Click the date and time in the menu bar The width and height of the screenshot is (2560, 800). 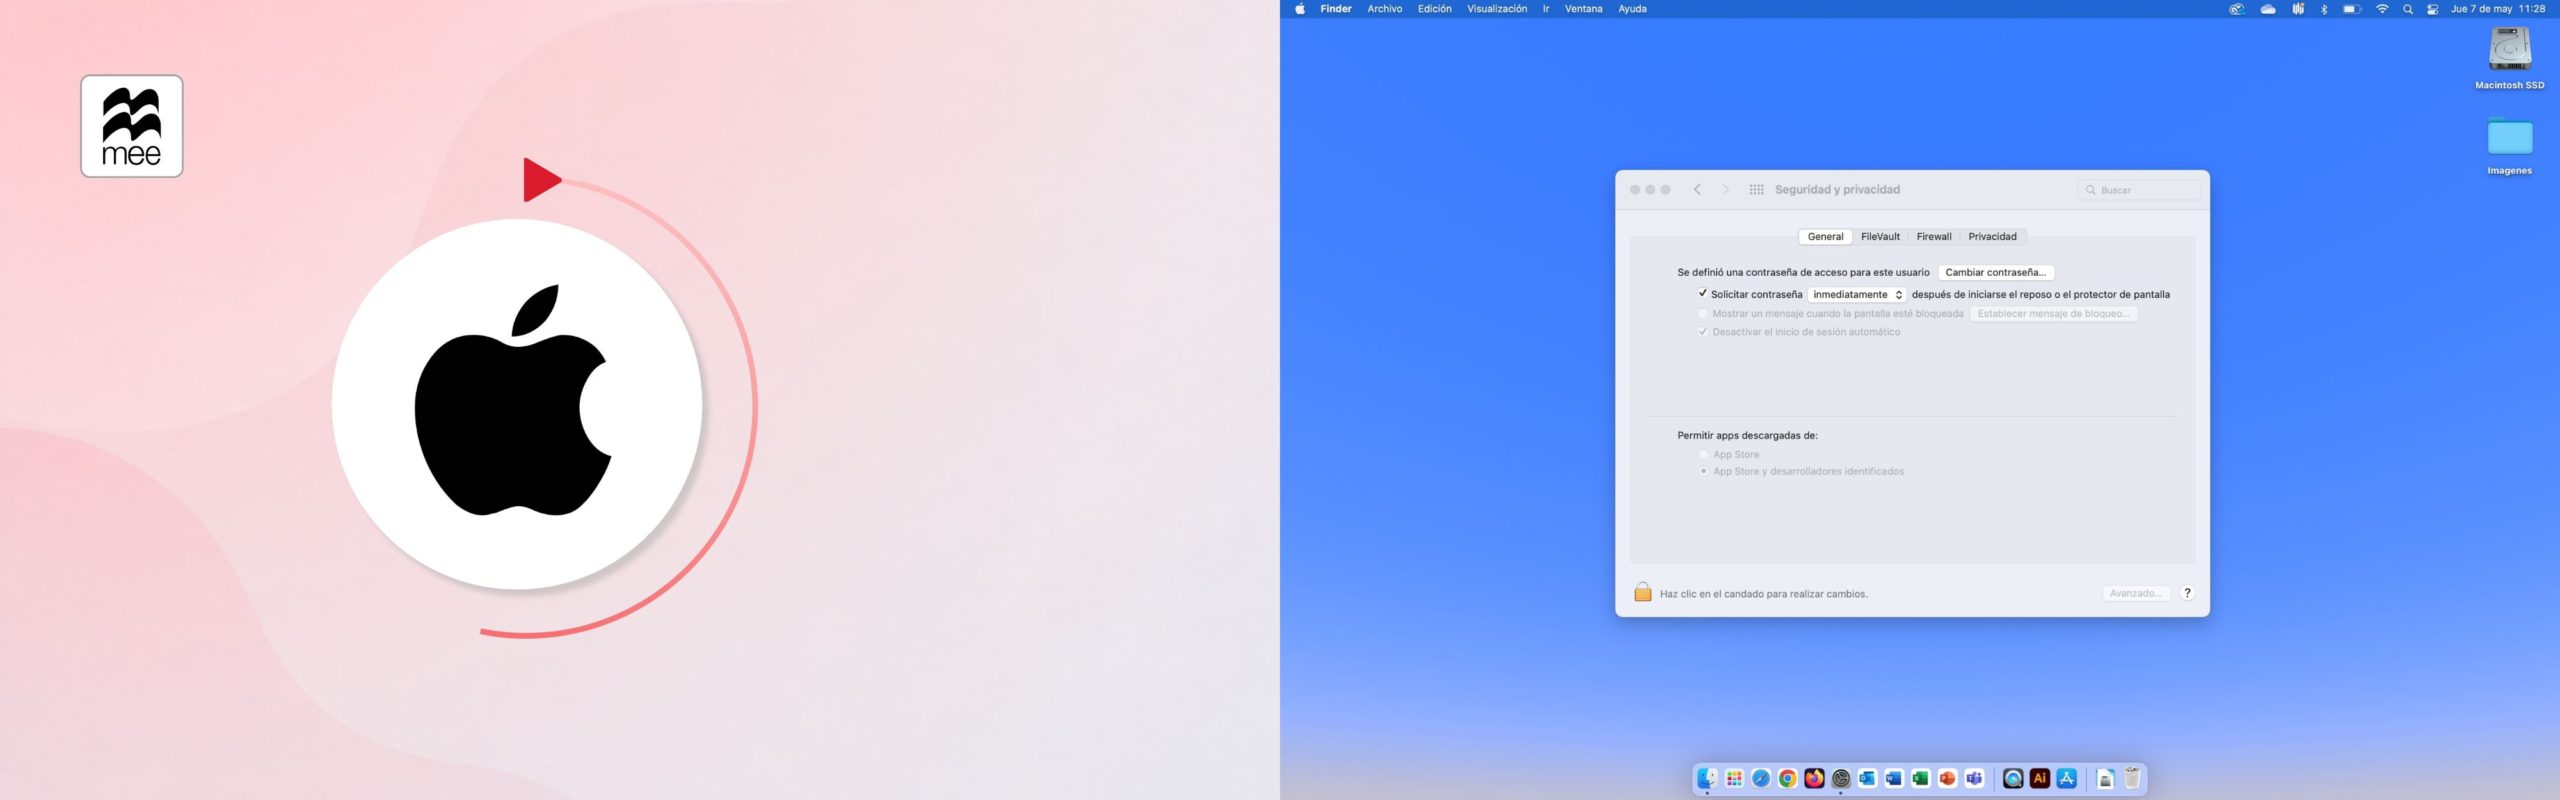pyautogui.click(x=2497, y=9)
